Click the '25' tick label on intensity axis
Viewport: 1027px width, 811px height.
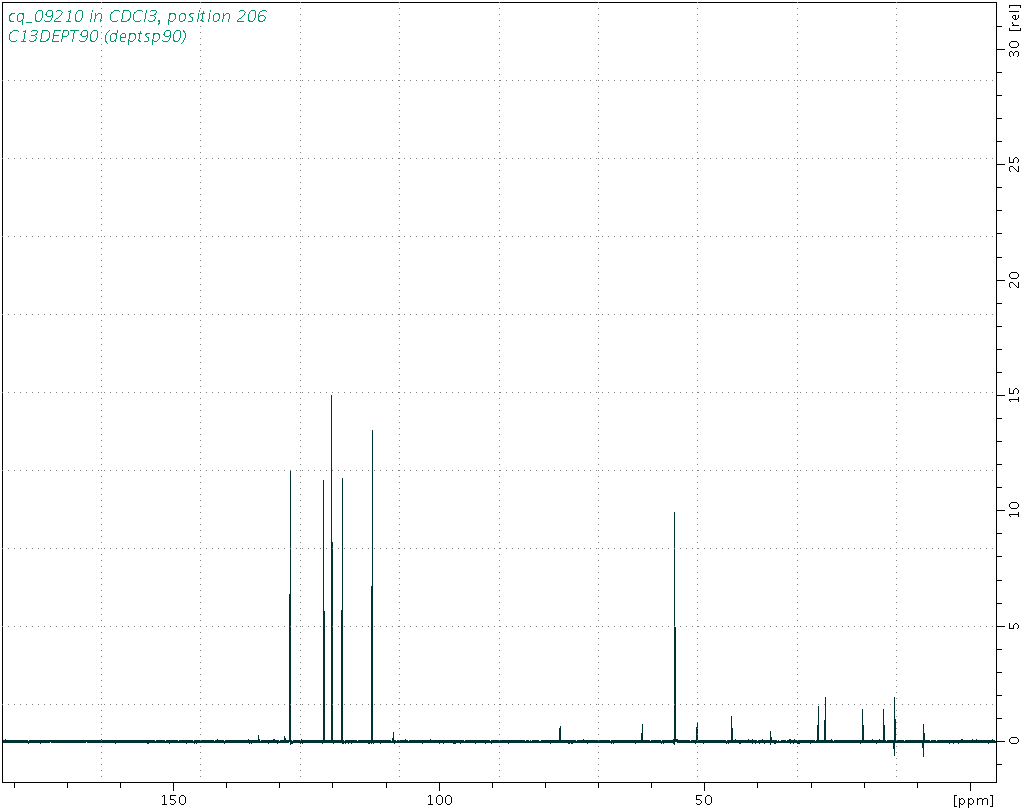(x=1015, y=163)
